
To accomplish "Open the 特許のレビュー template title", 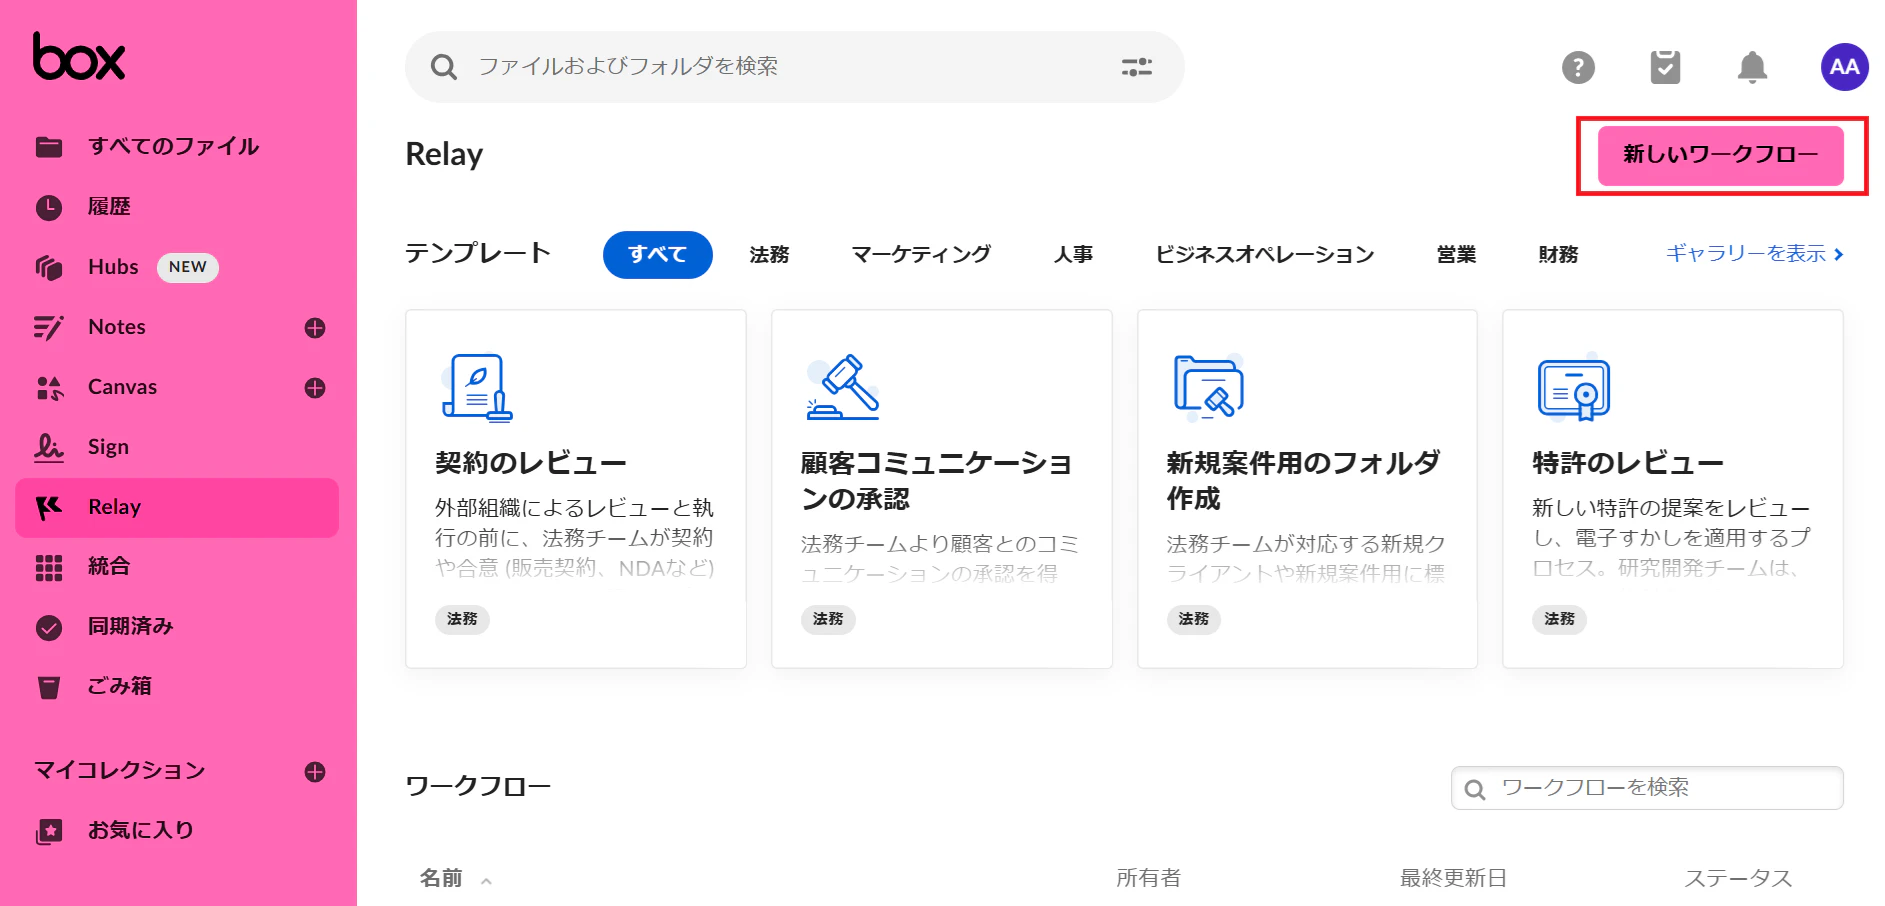I will point(1628,463).
